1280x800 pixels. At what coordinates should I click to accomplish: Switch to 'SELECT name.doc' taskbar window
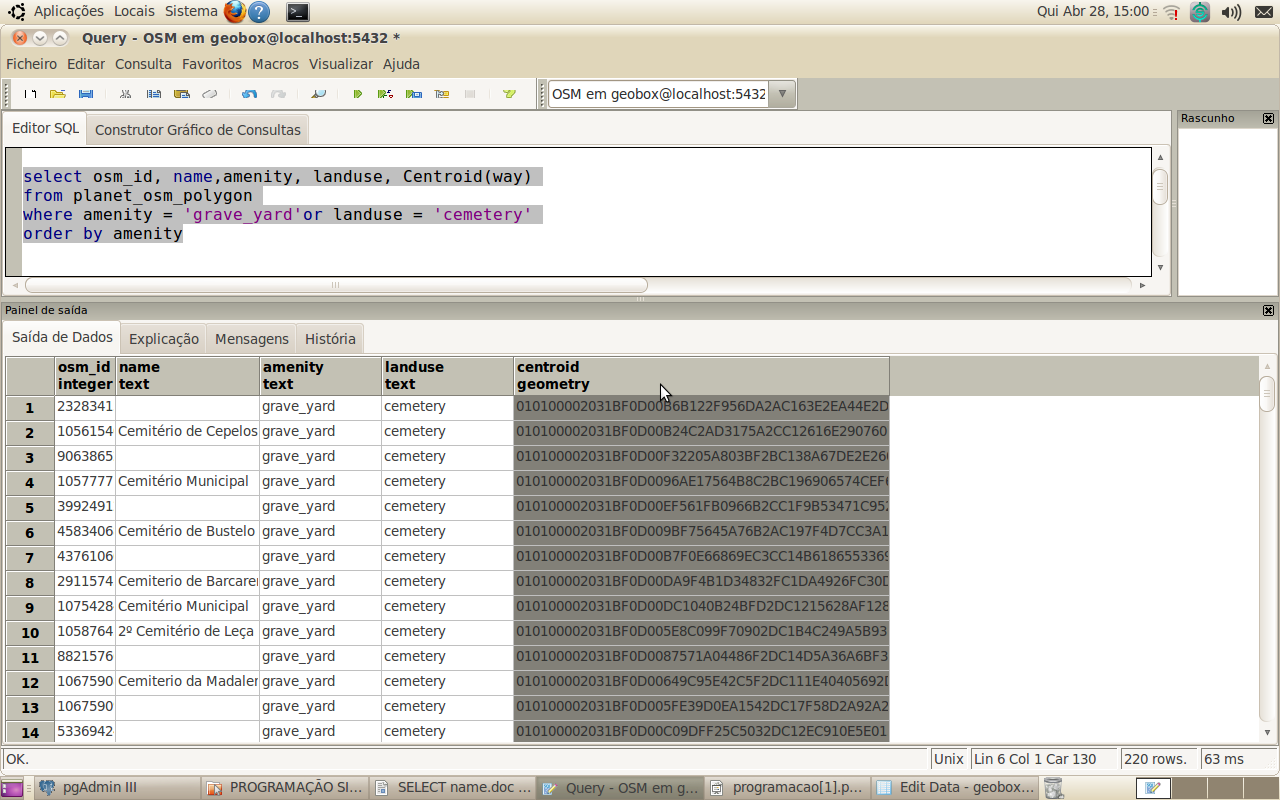pyautogui.click(x=454, y=788)
